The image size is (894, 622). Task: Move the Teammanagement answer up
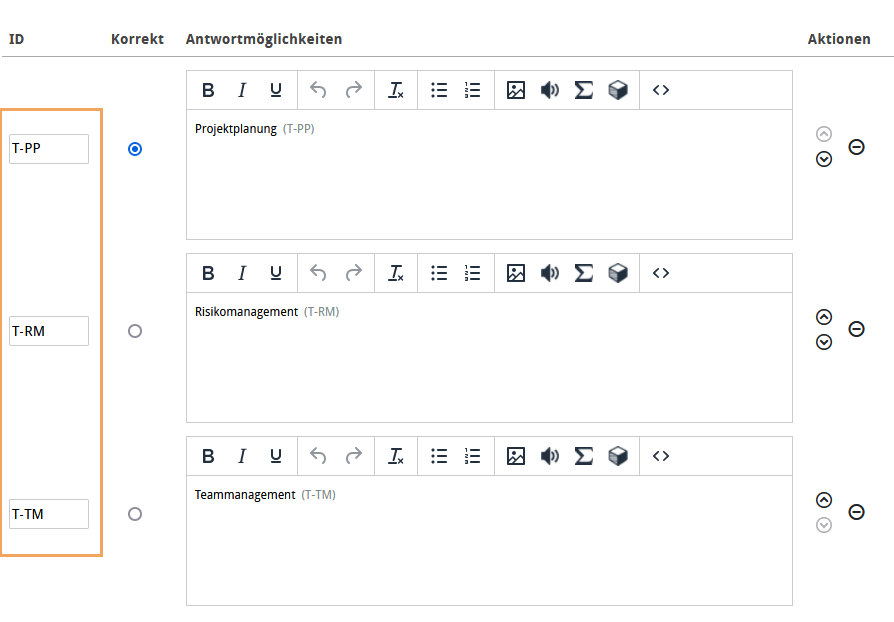click(824, 500)
